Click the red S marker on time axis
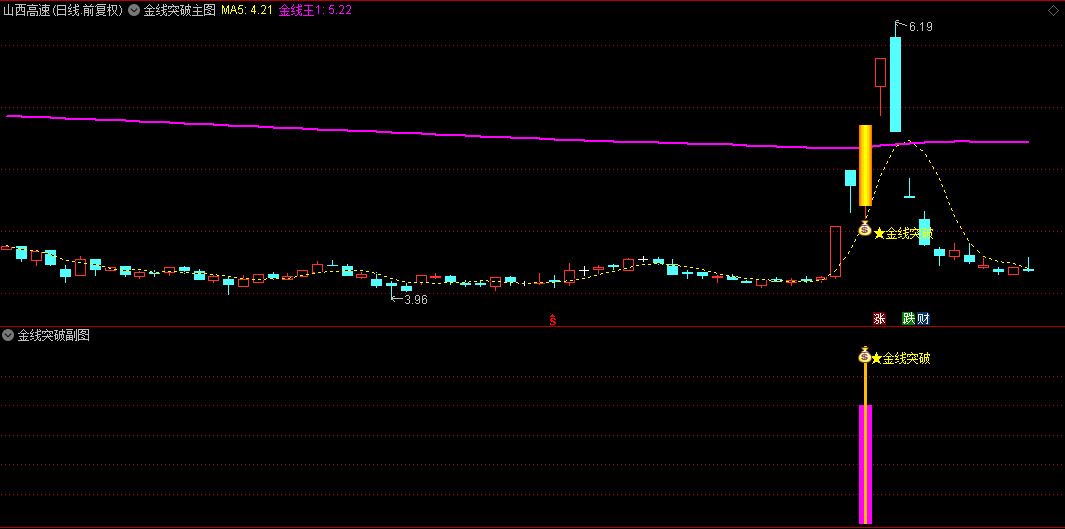 point(553,320)
